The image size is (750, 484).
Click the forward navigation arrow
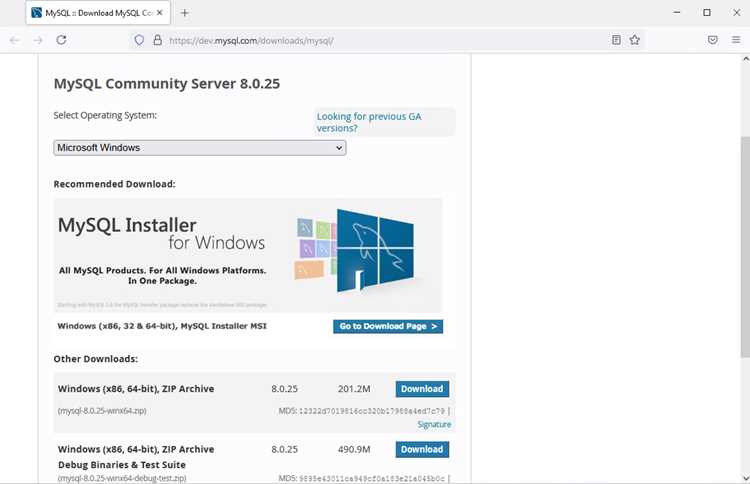point(38,40)
